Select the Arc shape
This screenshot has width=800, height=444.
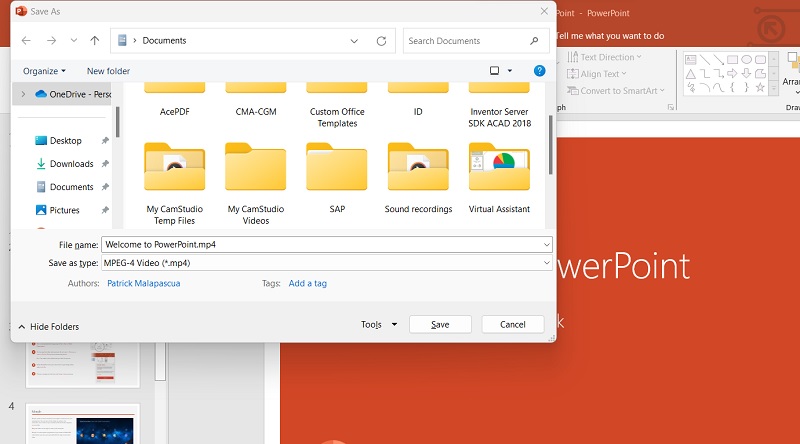pyautogui.click(x=705, y=87)
